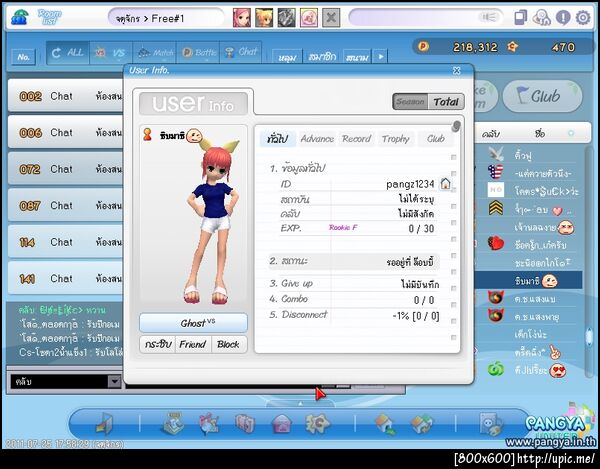
Task: Open the mail envelope icon in bottom bar
Action: (282, 424)
